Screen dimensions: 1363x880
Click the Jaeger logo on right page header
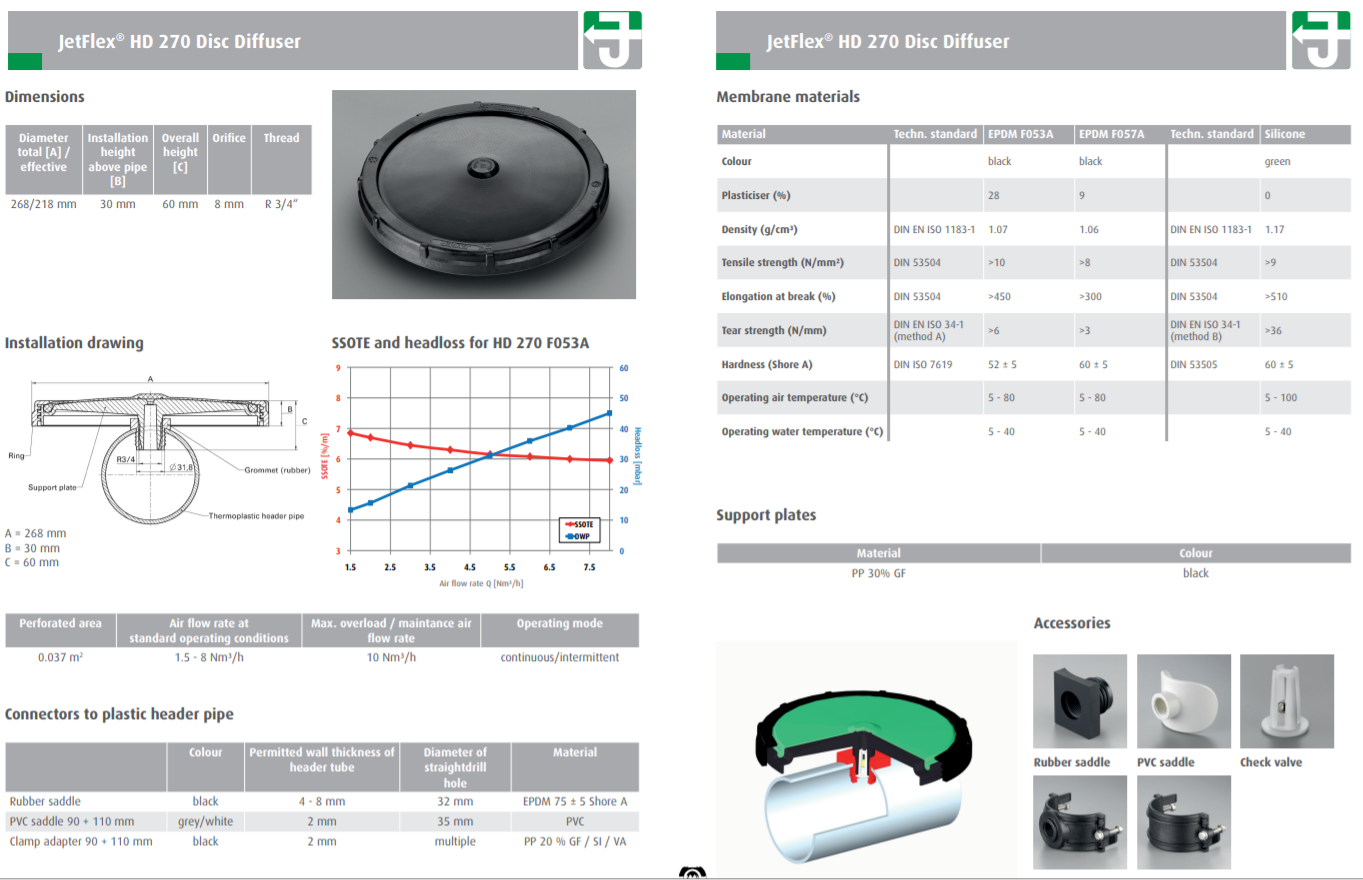tap(1321, 40)
